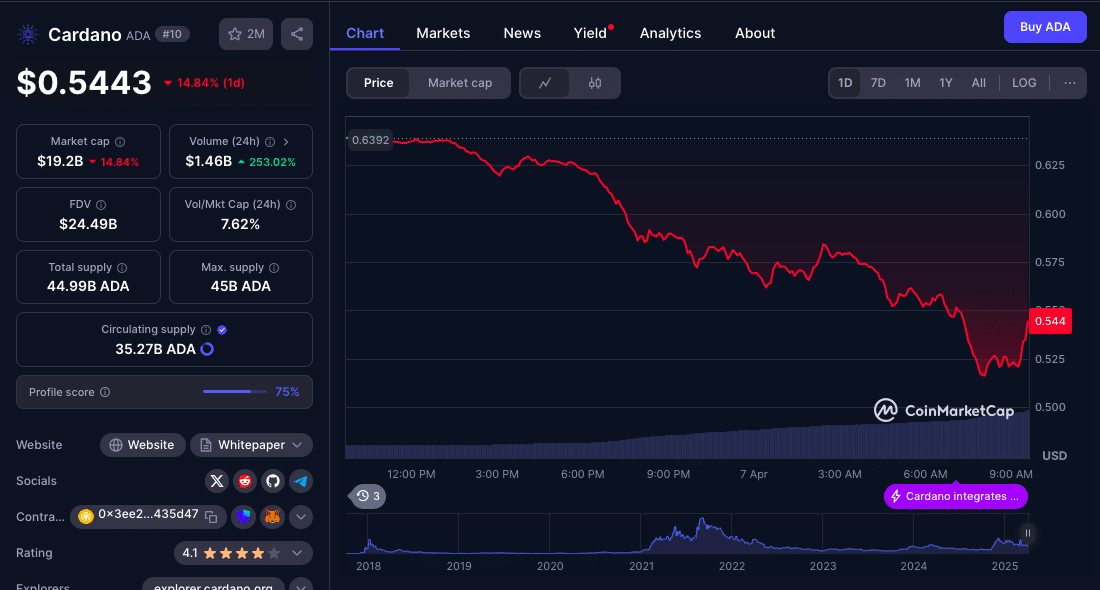Image resolution: width=1100 pixels, height=590 pixels.
Task: Open Cardano's X (Twitter) social link
Action: 217,481
